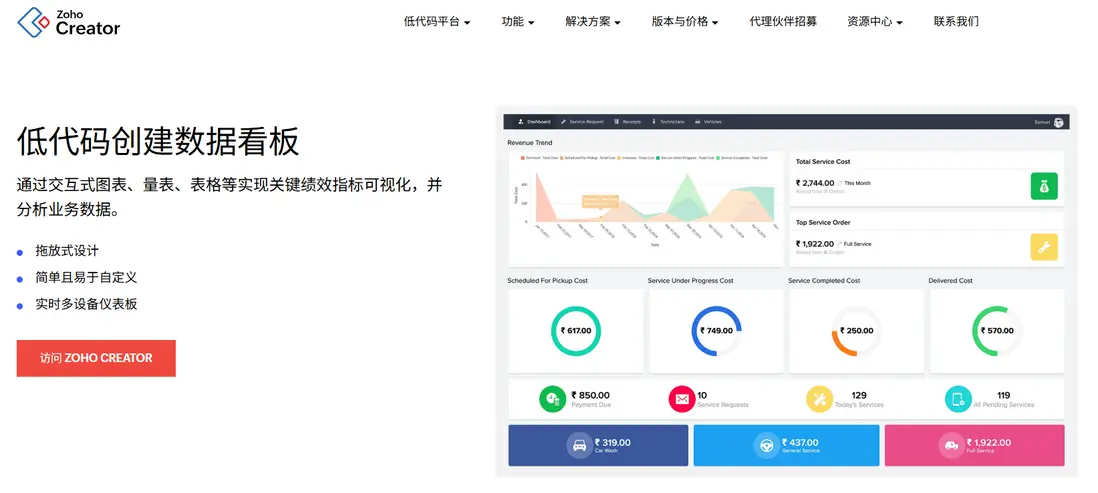Click the 实时多设备仪表板 bullet text
Screen dimensions: 1098x493
(86, 304)
